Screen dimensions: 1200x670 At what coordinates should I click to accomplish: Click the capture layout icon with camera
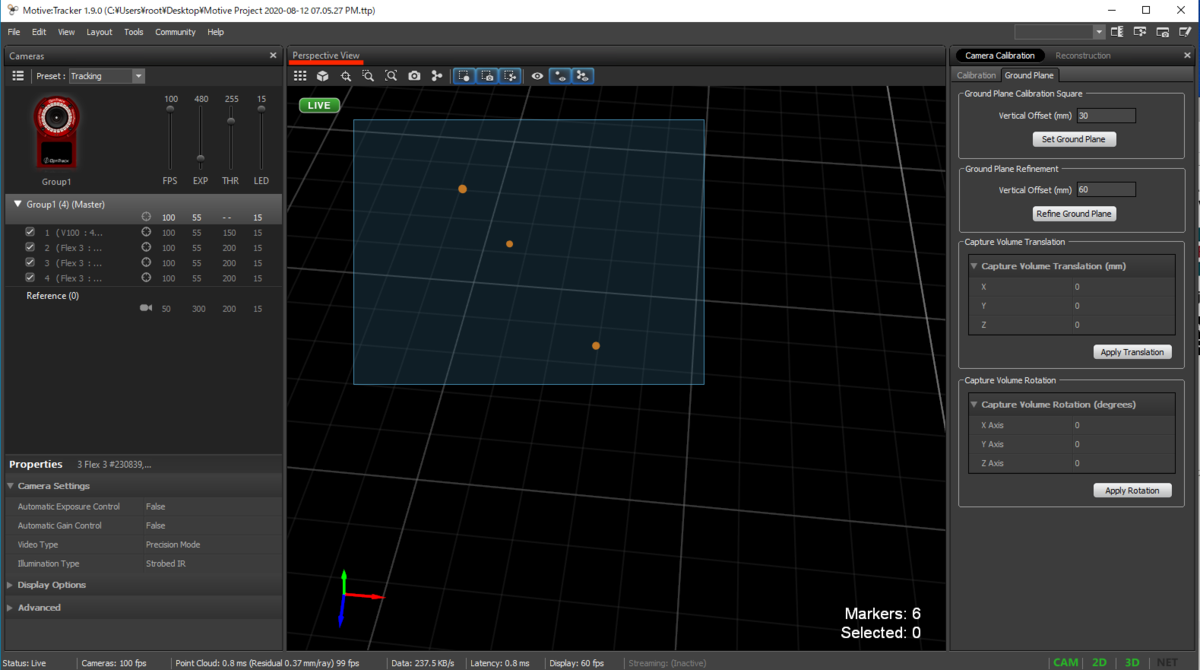[x=1163, y=33]
